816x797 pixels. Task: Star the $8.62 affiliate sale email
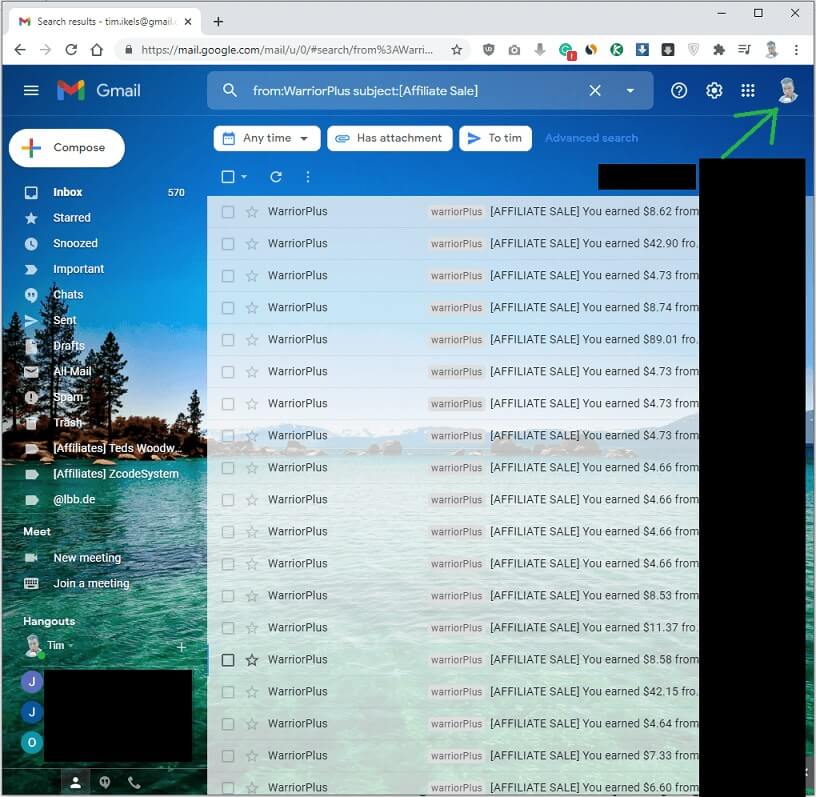[x=252, y=212]
